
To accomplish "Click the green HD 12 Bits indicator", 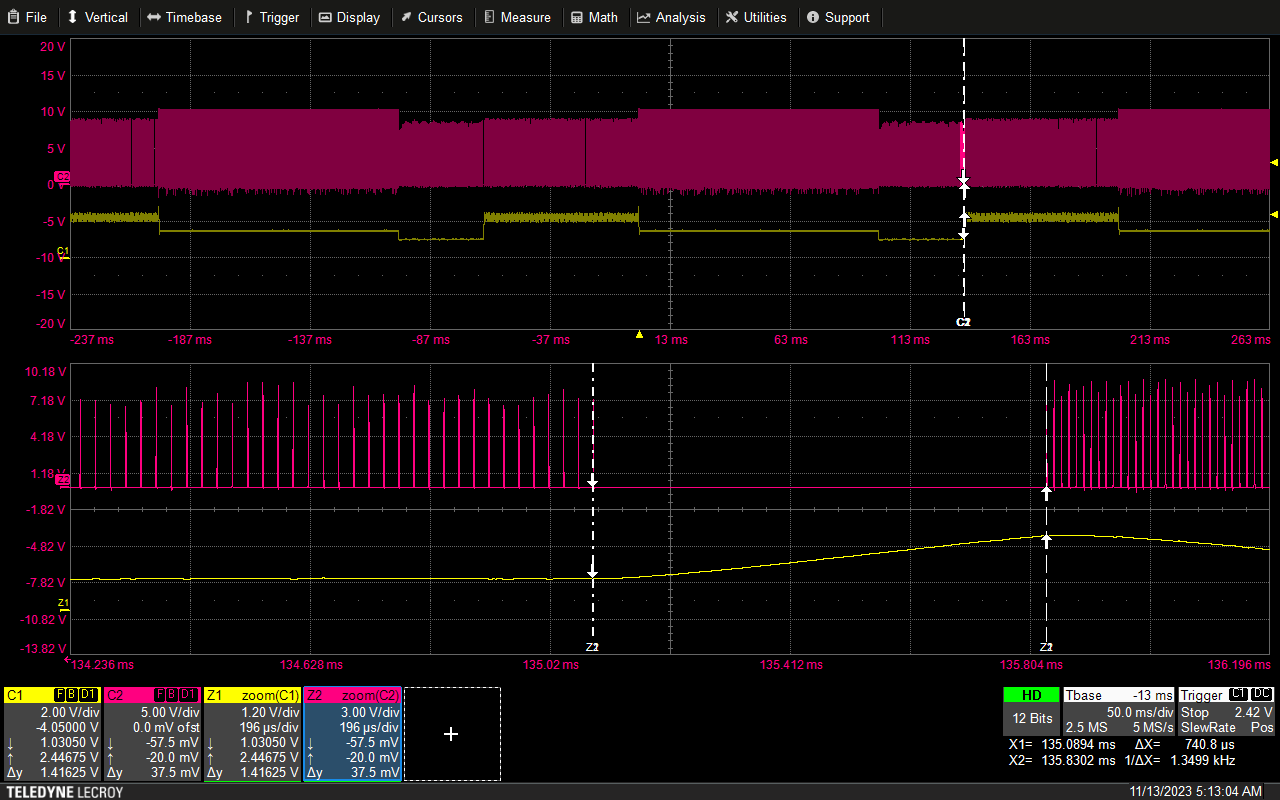I will click(1030, 711).
